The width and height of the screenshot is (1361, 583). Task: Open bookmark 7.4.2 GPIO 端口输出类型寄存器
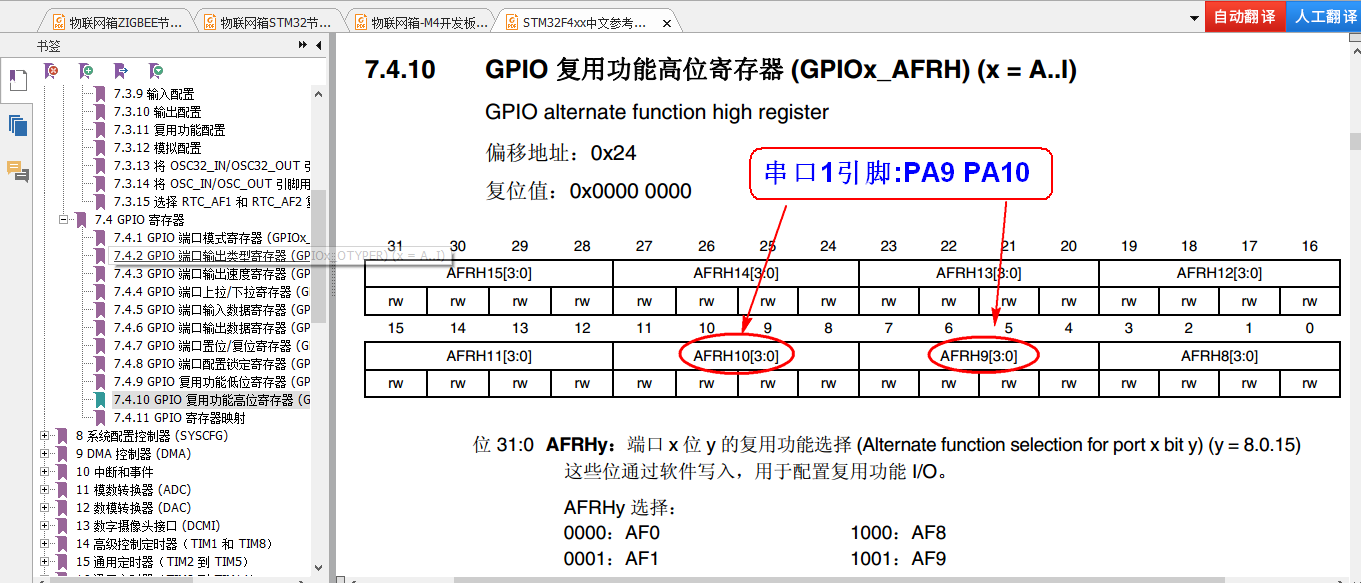pos(211,256)
